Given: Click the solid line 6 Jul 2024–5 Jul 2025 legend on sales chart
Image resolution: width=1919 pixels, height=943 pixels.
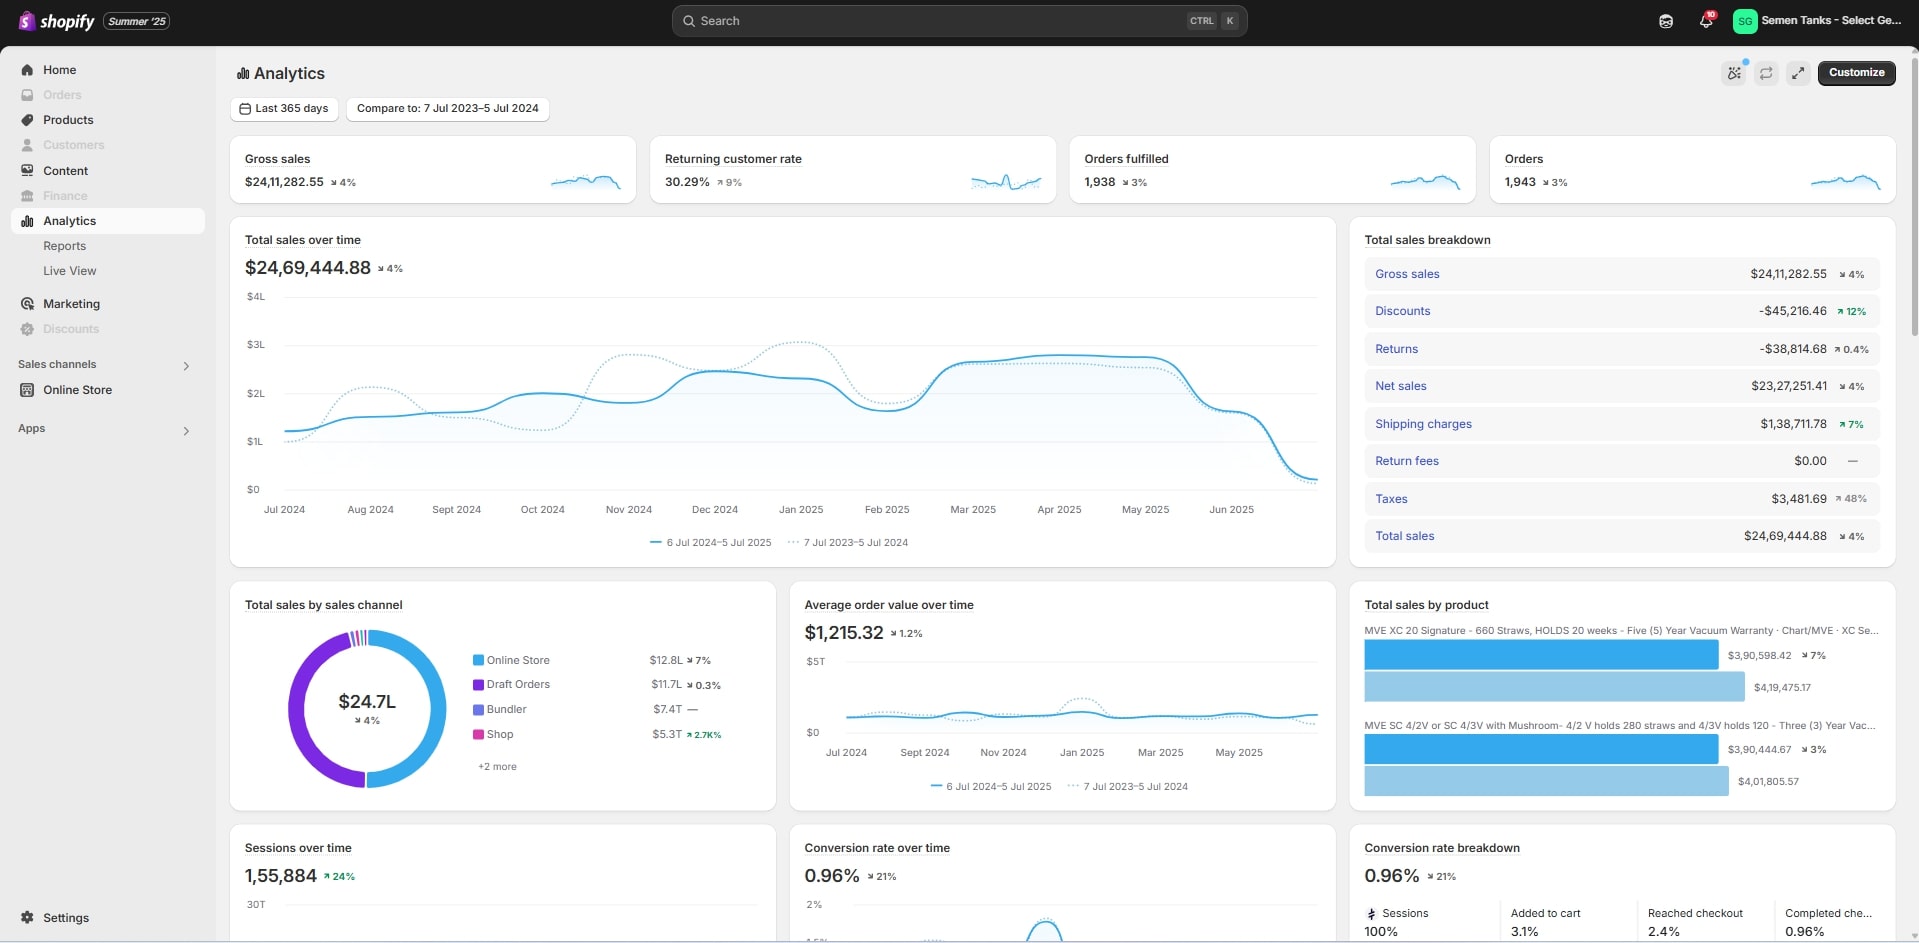Looking at the screenshot, I should tap(710, 543).
